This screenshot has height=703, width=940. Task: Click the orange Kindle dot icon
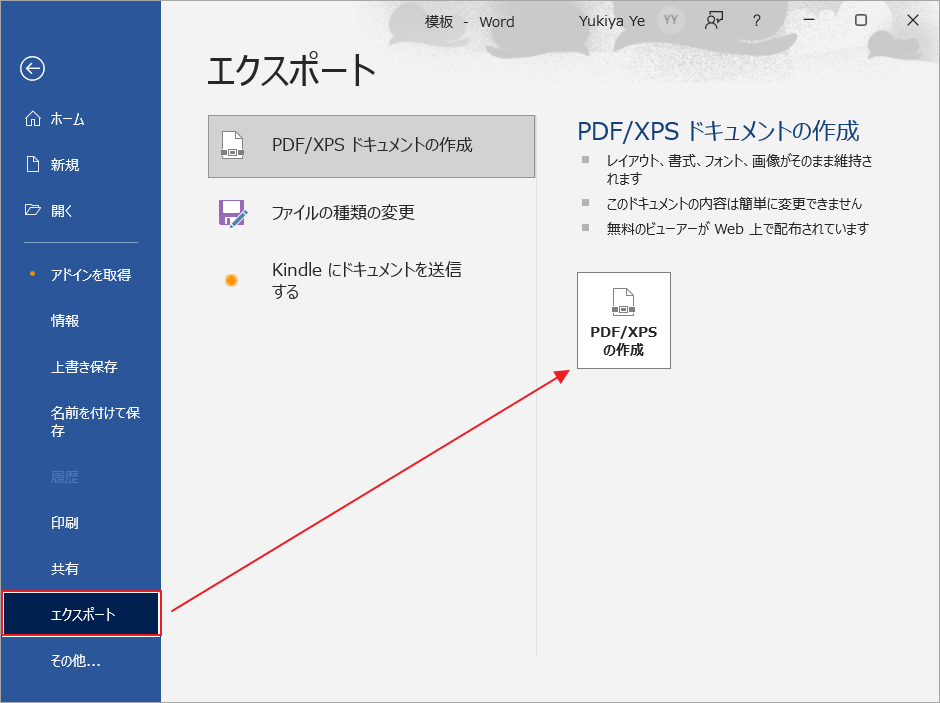tap(231, 280)
